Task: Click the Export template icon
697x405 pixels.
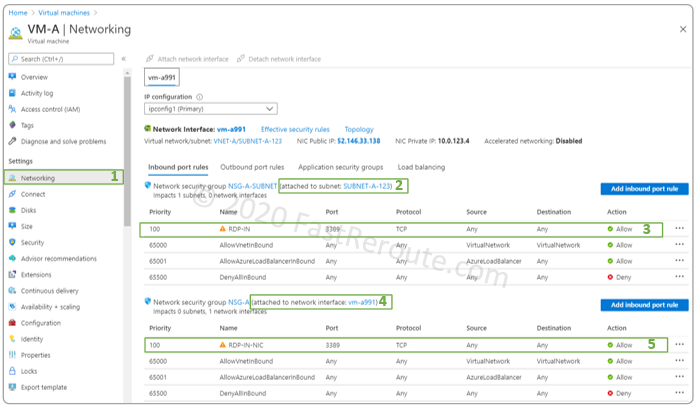Action: click(12, 387)
